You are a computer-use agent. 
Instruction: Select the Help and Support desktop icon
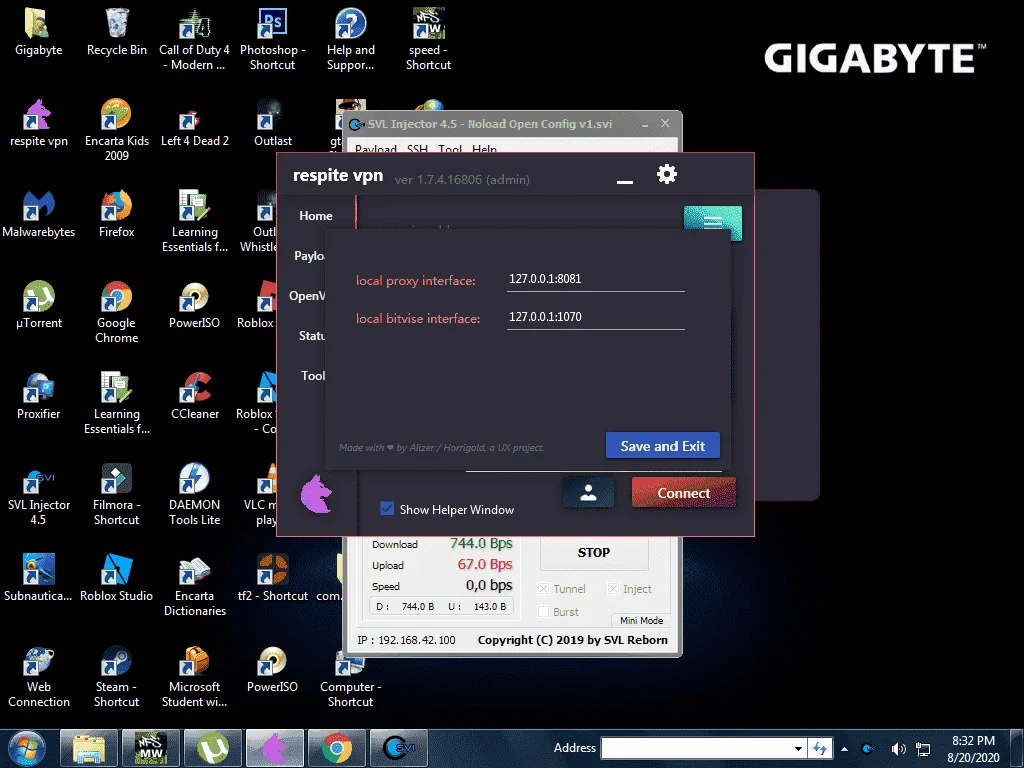[351, 39]
